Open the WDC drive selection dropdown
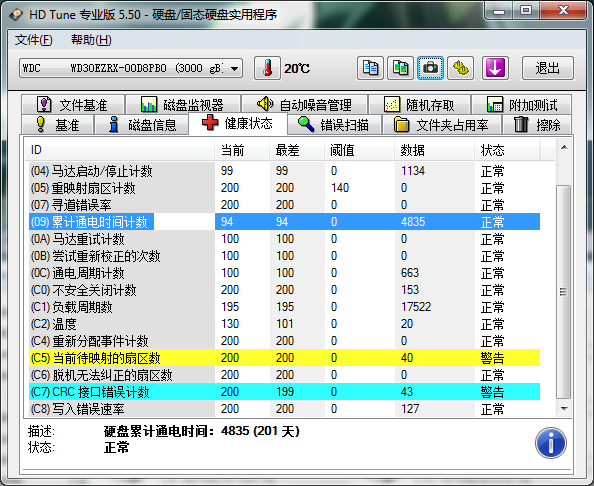The width and height of the screenshot is (594, 486). tap(131, 68)
